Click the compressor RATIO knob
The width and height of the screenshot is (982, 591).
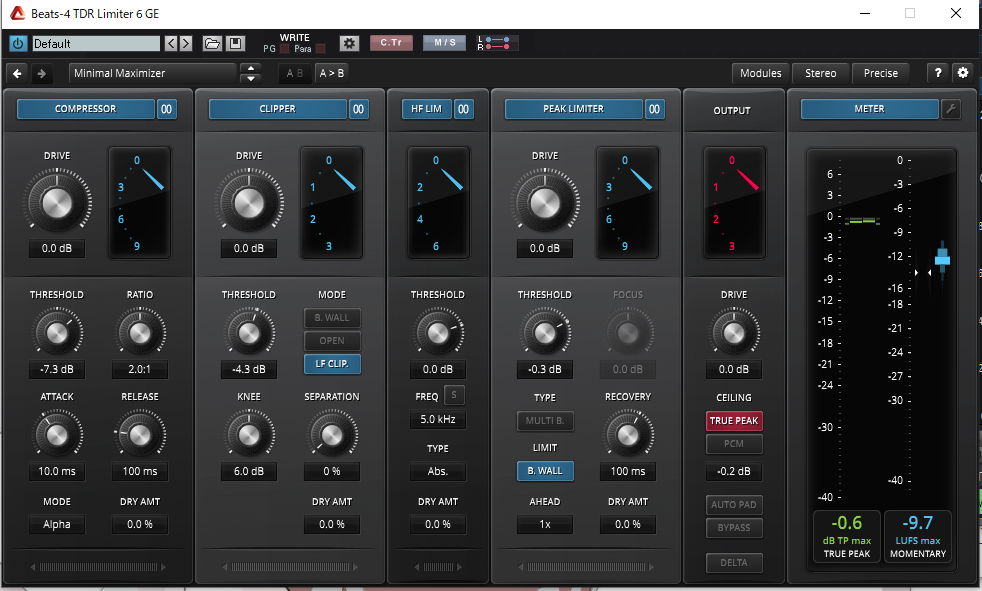tap(140, 332)
